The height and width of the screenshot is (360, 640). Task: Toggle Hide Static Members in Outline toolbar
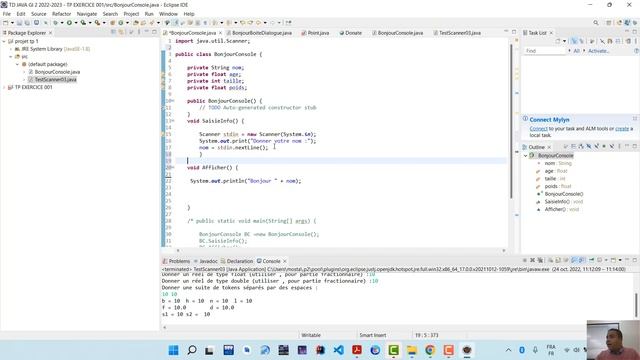596,147
